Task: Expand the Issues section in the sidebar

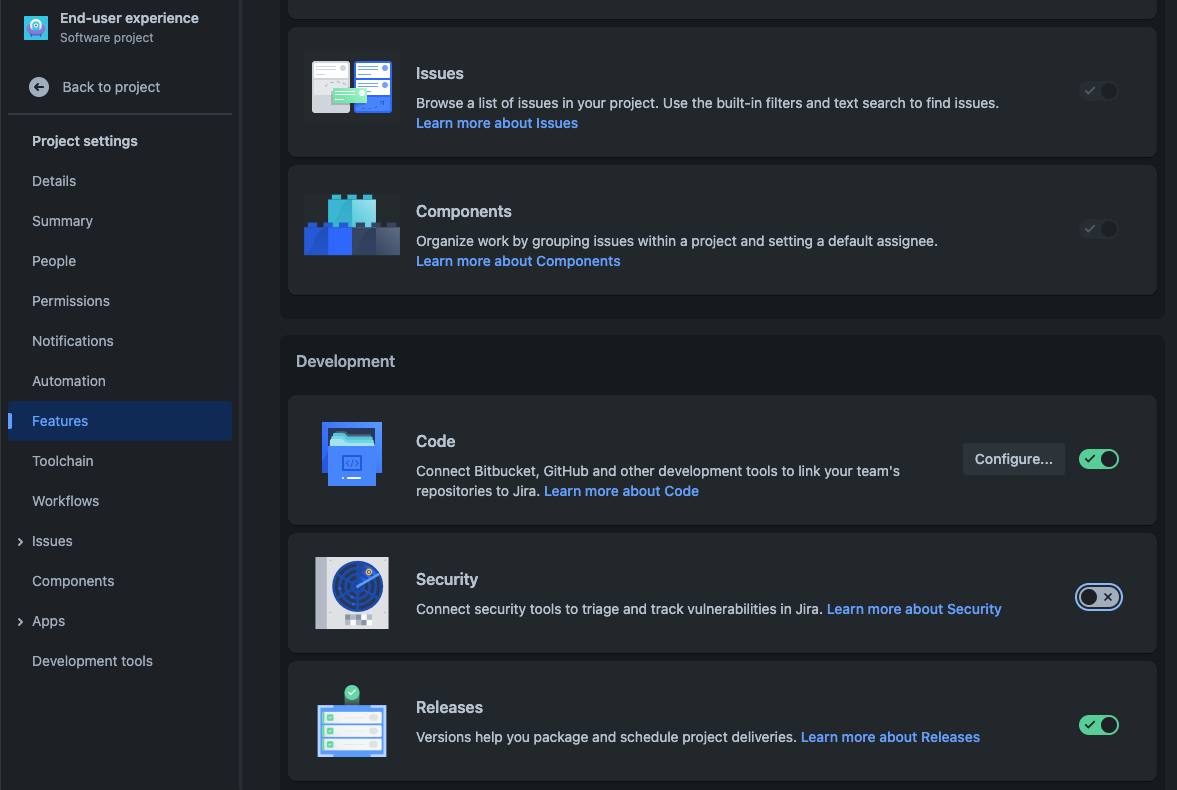Action: (x=21, y=541)
